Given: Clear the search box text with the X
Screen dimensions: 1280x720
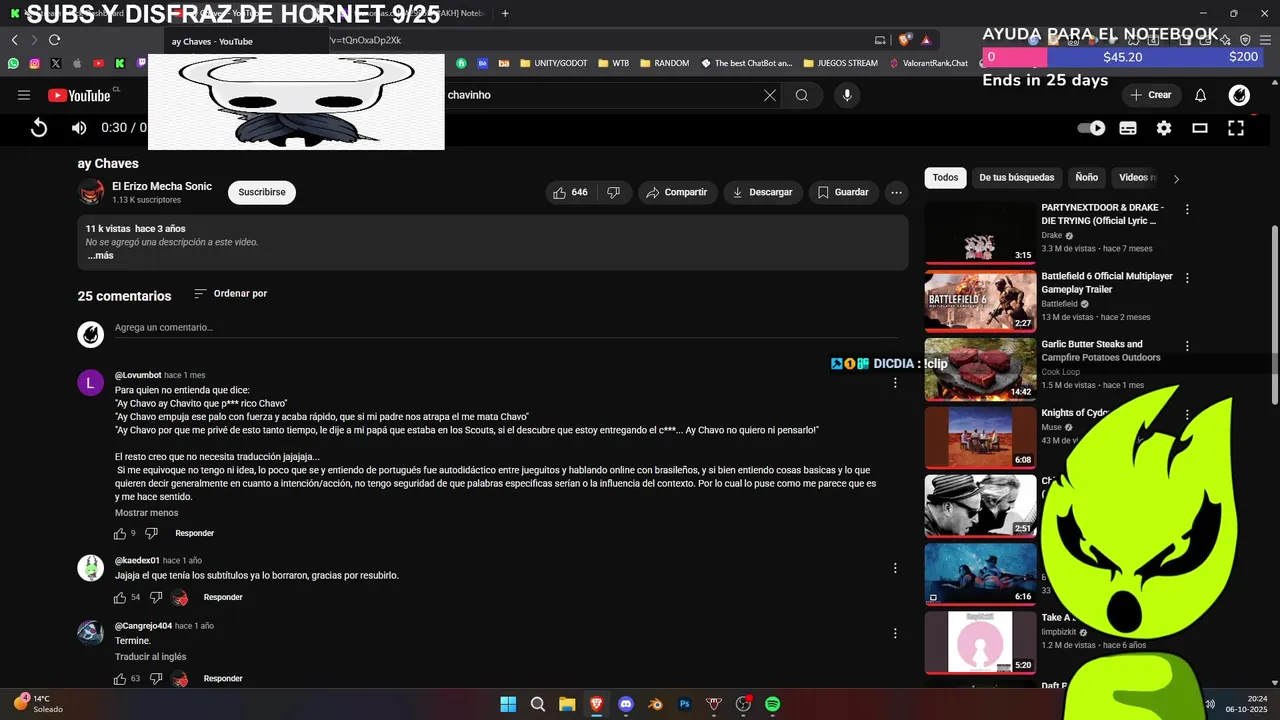Looking at the screenshot, I should [769, 95].
